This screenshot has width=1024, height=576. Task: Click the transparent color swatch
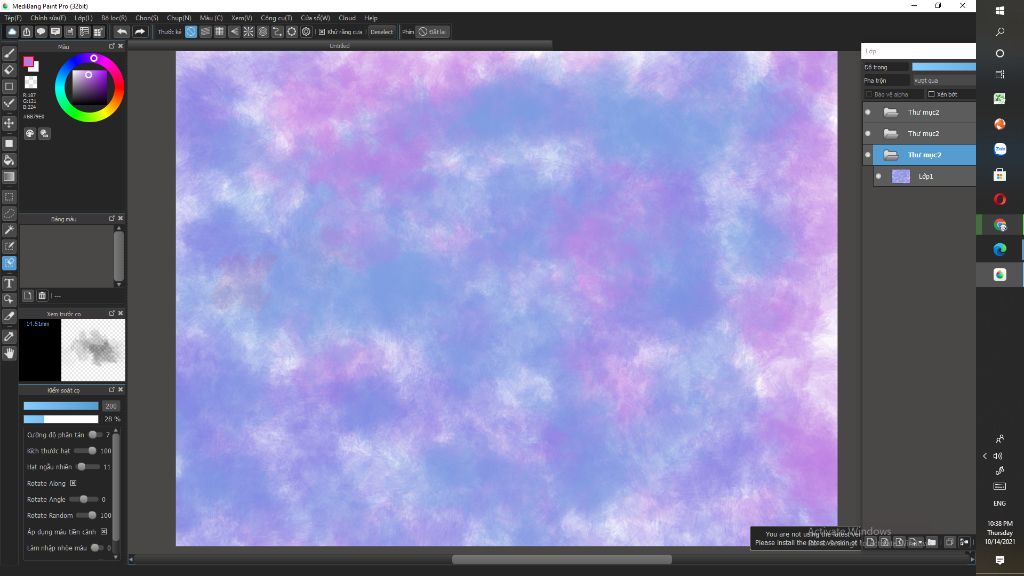click(31, 82)
